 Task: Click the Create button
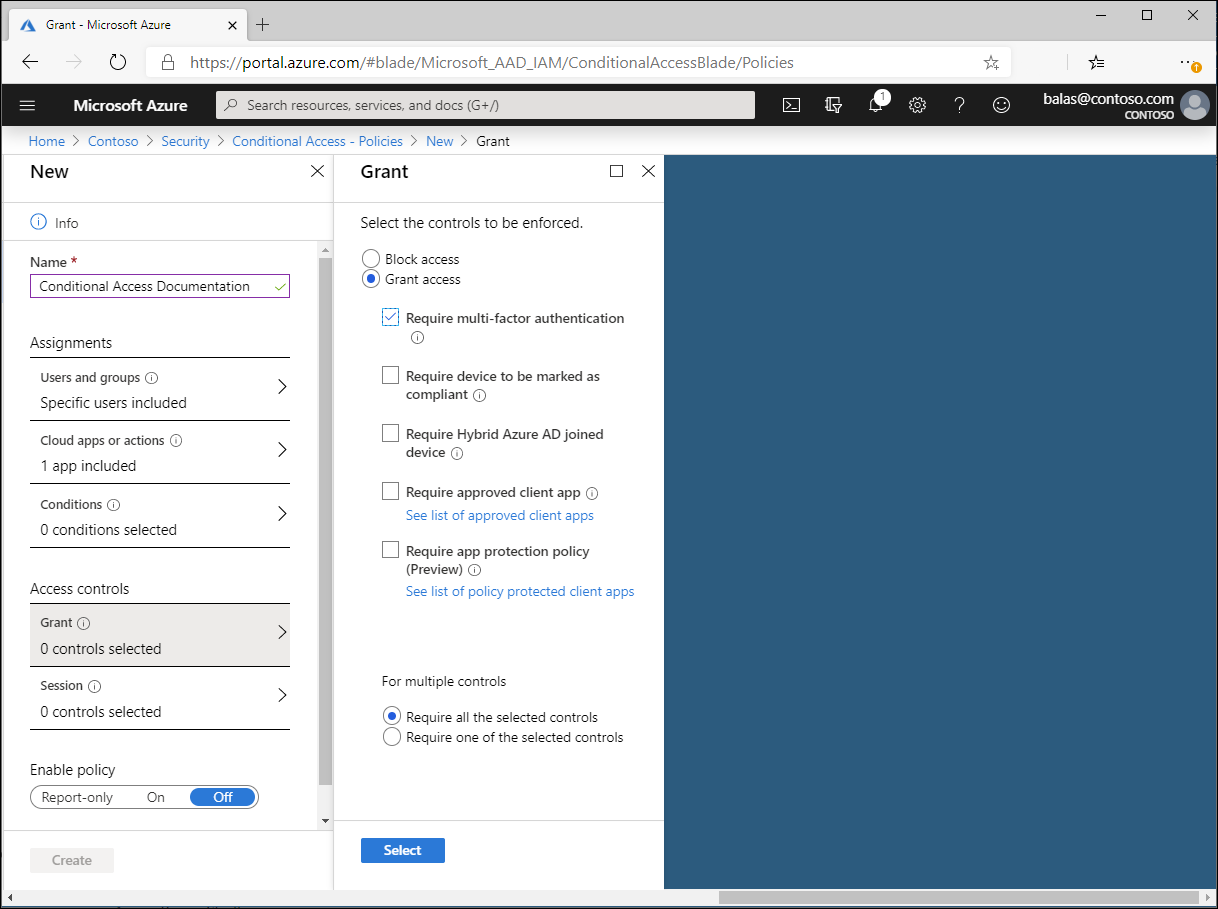pos(72,860)
